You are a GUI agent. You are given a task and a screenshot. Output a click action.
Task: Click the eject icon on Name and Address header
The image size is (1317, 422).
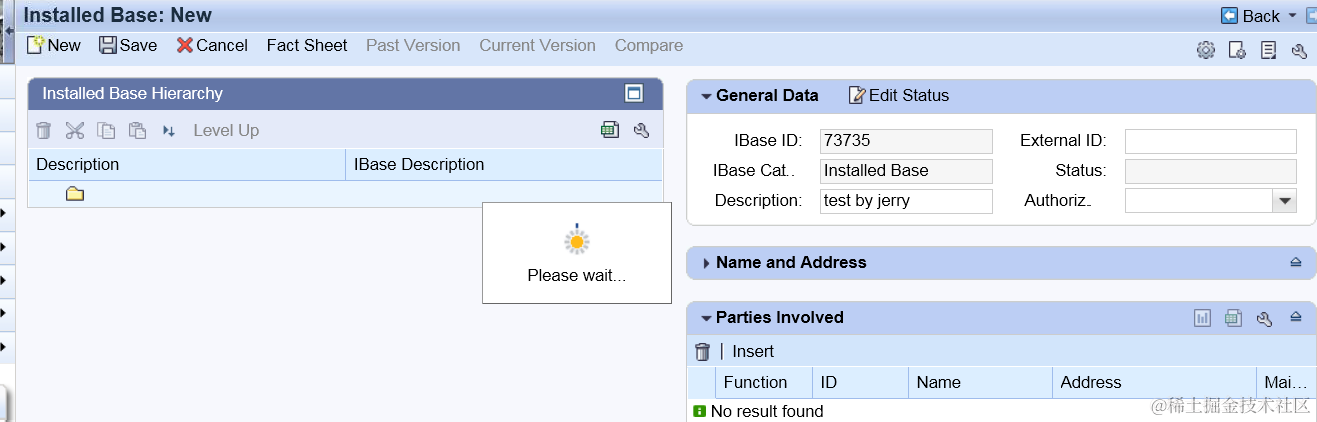point(1296,262)
